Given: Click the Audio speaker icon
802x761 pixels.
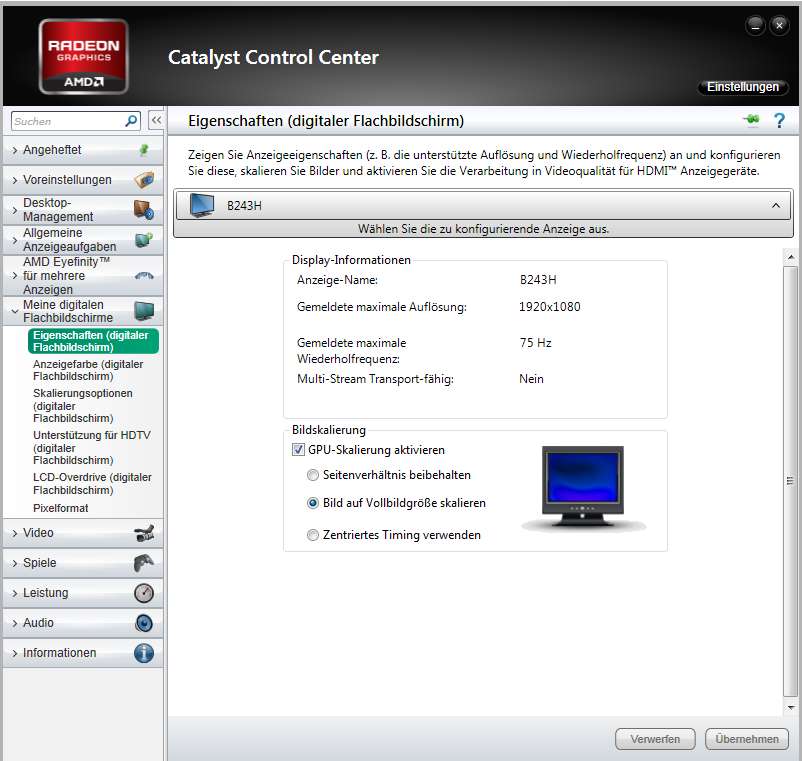Looking at the screenshot, I should [144, 623].
